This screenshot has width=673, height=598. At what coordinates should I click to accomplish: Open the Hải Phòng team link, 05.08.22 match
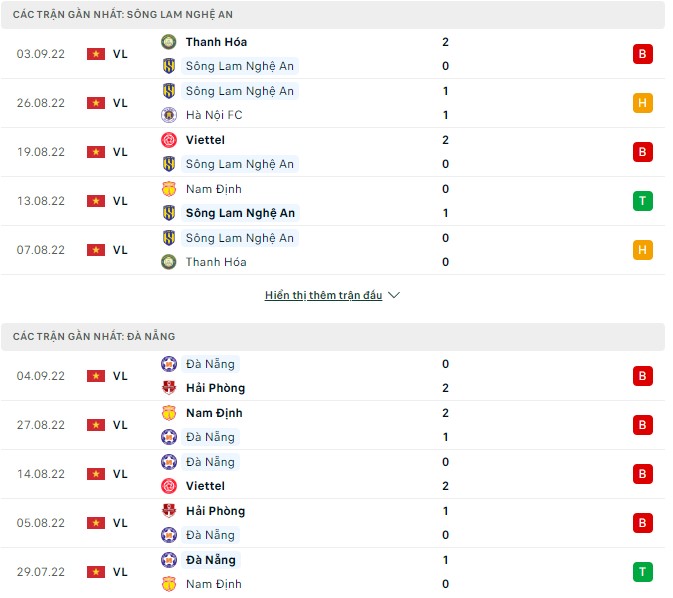click(215, 511)
